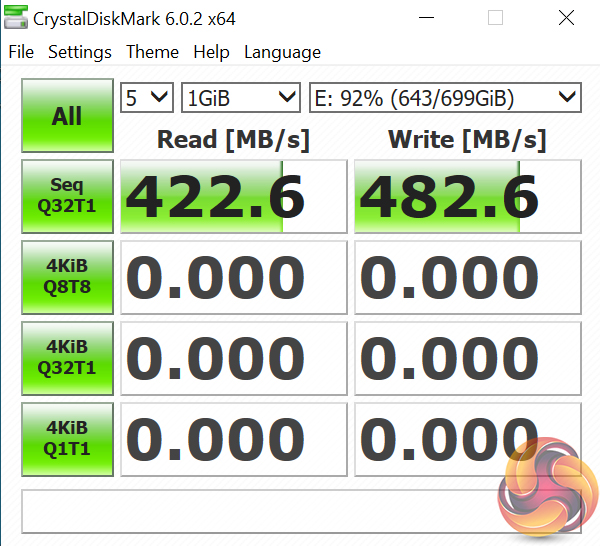Start the 4KiB Q32T1 test
Screen dimensions: 600x546
(67, 358)
